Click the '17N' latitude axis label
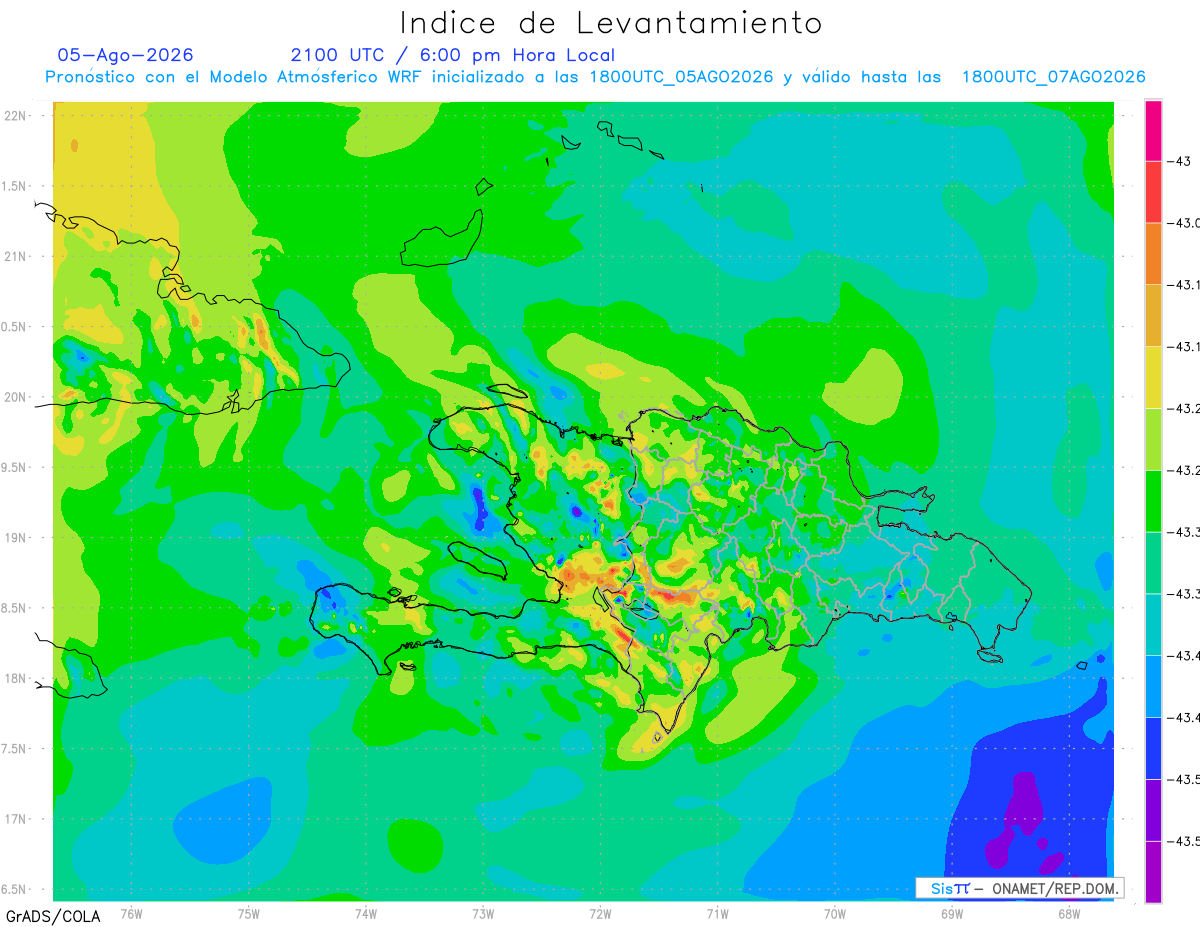This screenshot has width=1200, height=927. coord(17,819)
